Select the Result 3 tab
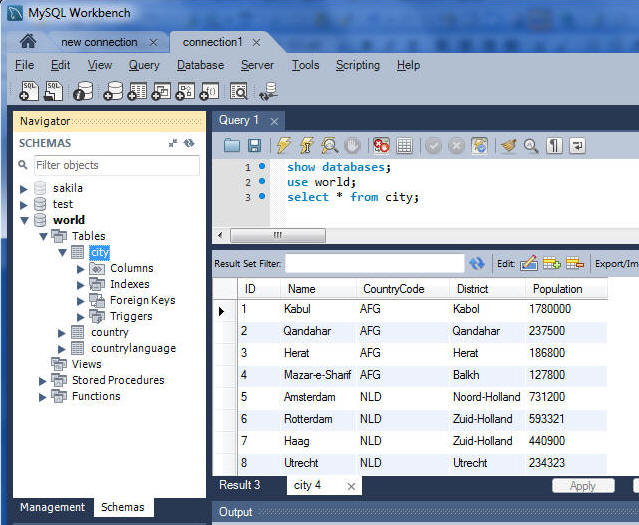 click(x=240, y=485)
